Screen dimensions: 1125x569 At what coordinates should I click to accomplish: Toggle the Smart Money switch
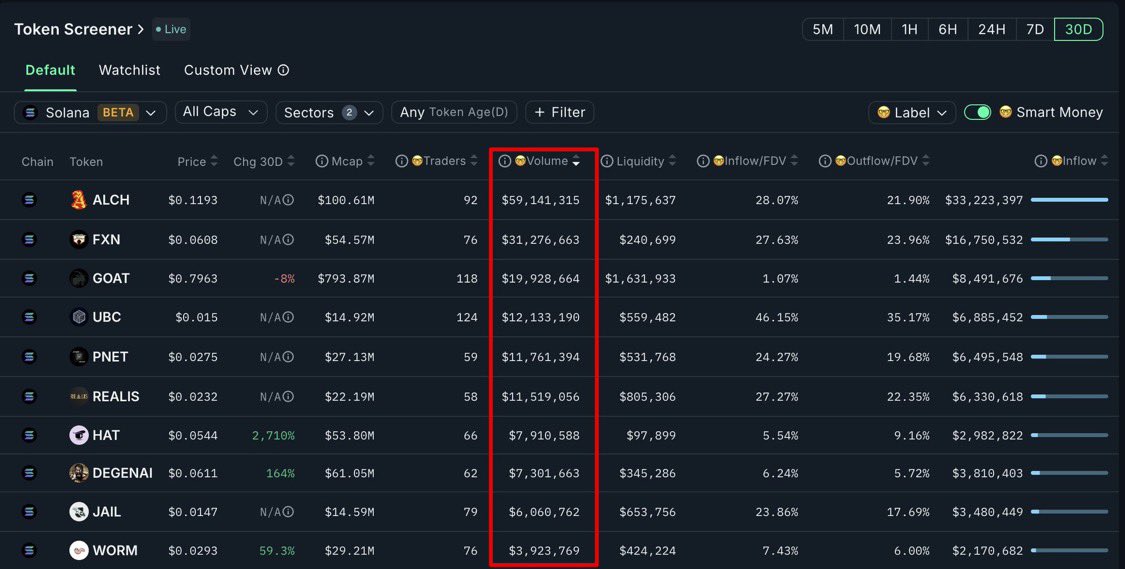(x=977, y=113)
